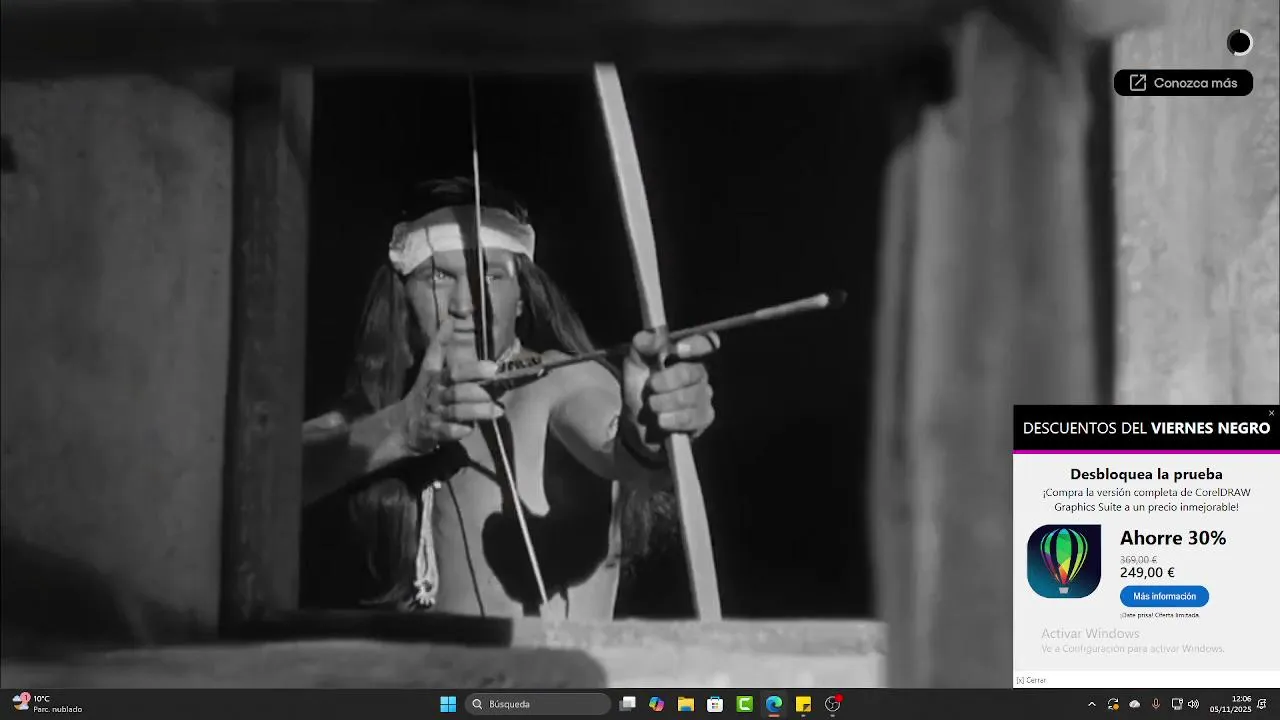The width and height of the screenshot is (1280, 720).
Task: Click the [x] Cerrar link
Action: [1031, 680]
